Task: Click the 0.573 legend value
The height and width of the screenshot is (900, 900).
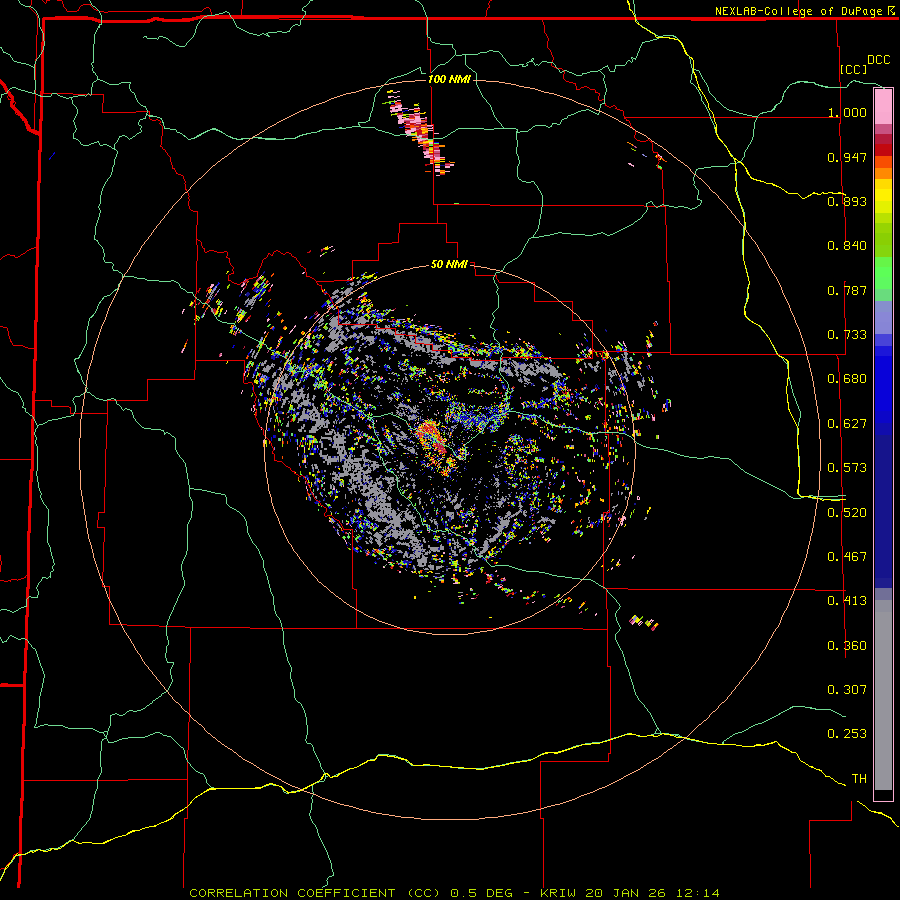Action: (x=847, y=468)
